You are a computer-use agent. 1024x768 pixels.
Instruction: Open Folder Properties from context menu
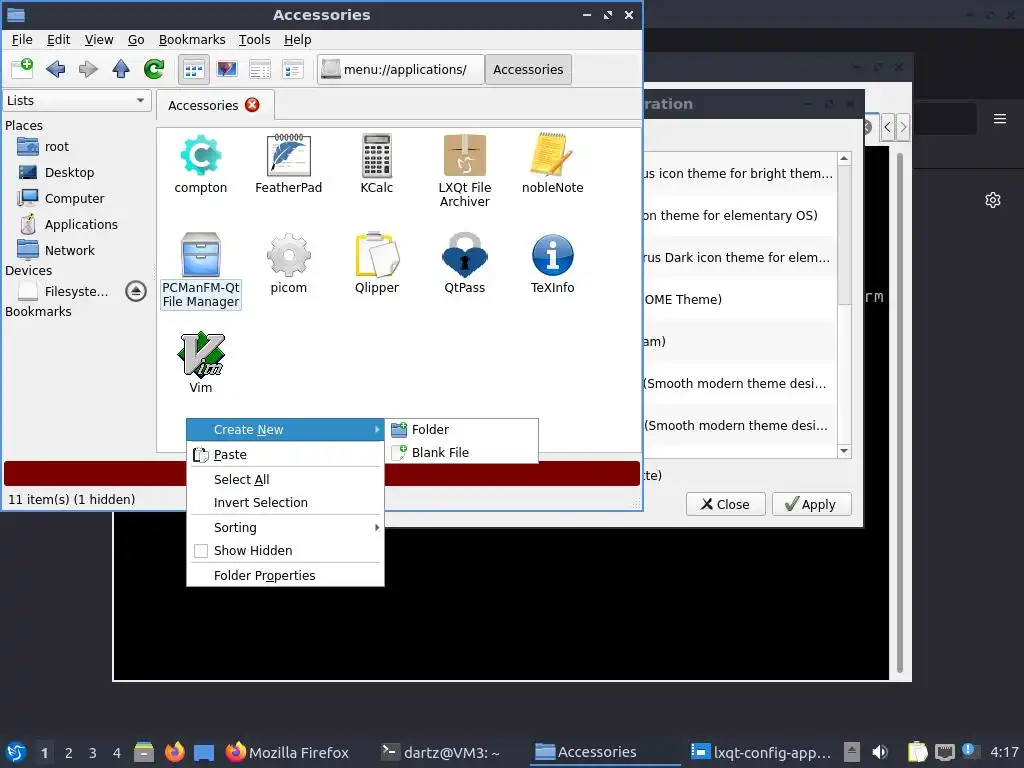pyautogui.click(x=285, y=575)
